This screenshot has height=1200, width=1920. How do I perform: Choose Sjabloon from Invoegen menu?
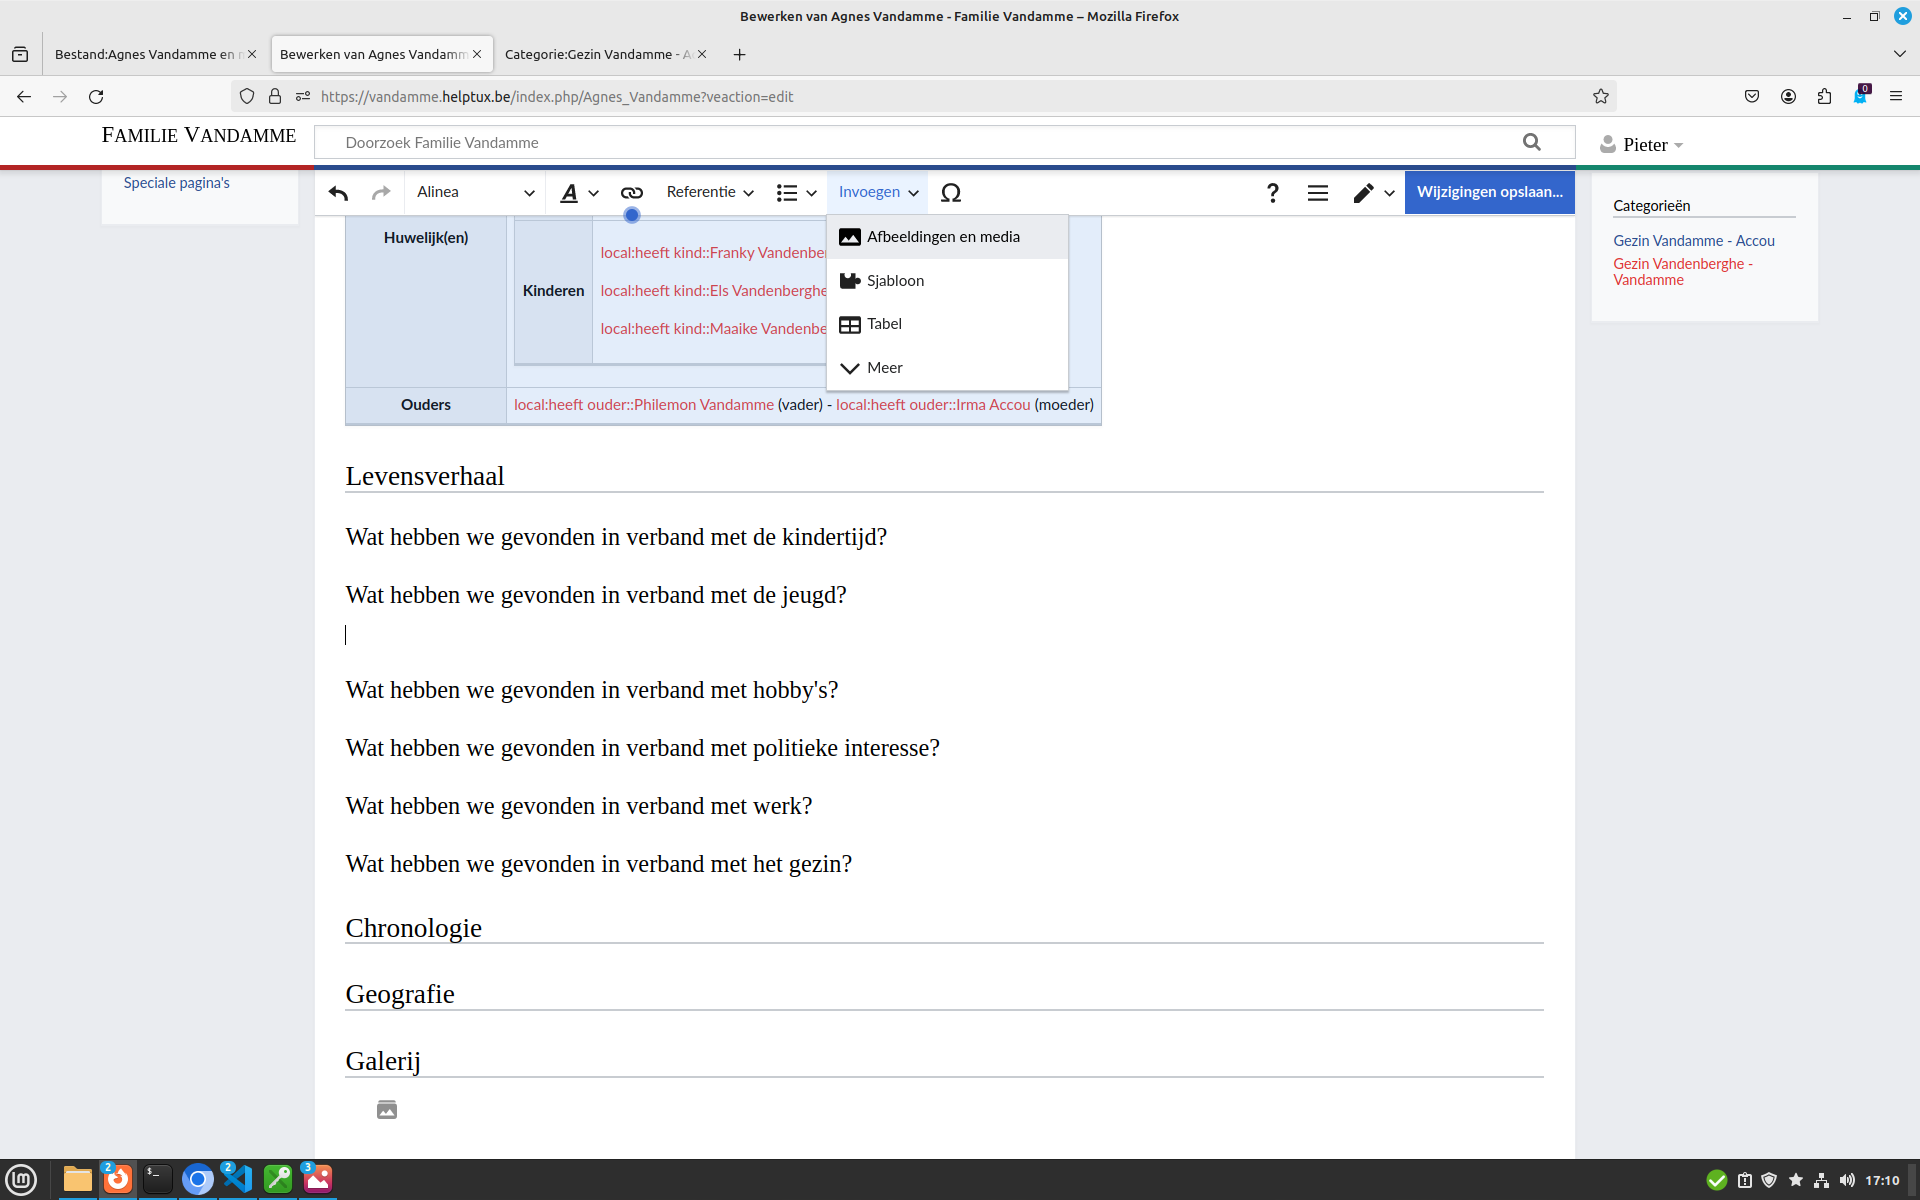point(895,281)
